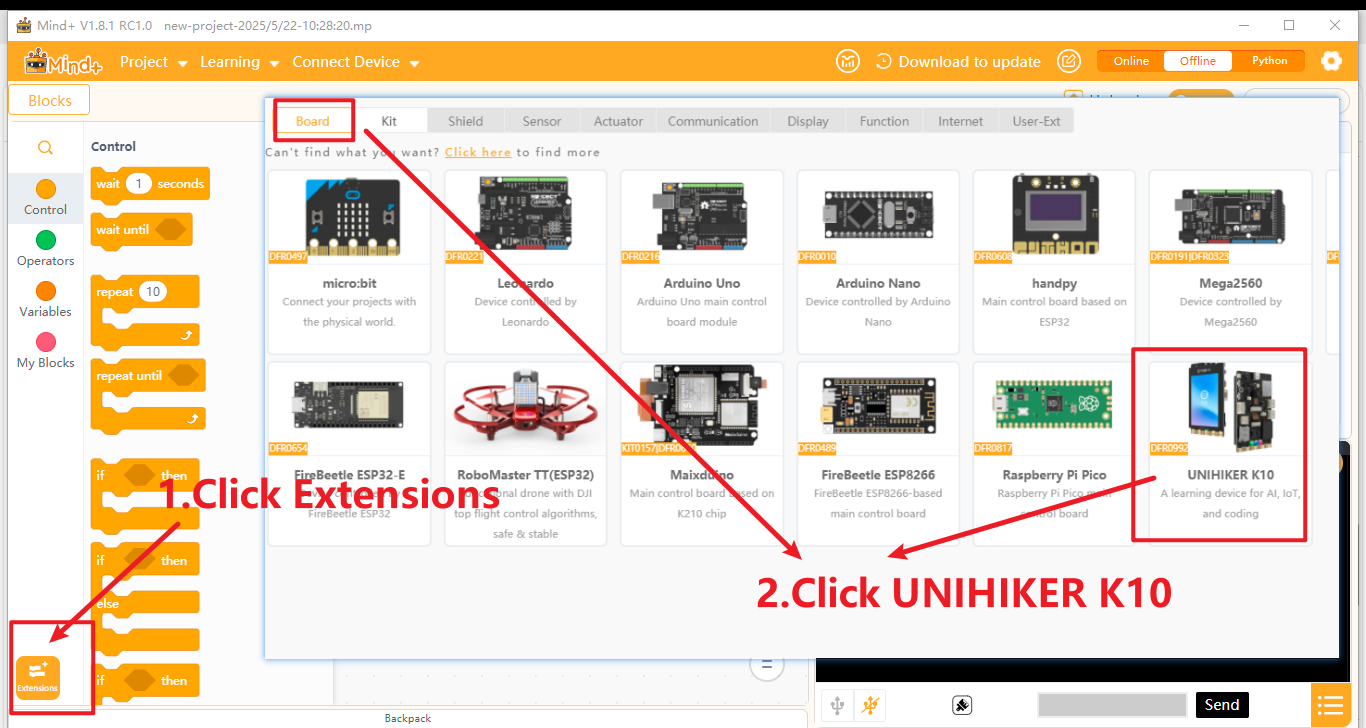The width and height of the screenshot is (1366, 728).
Task: Choose the Mega2560 board card
Action: click(1230, 262)
